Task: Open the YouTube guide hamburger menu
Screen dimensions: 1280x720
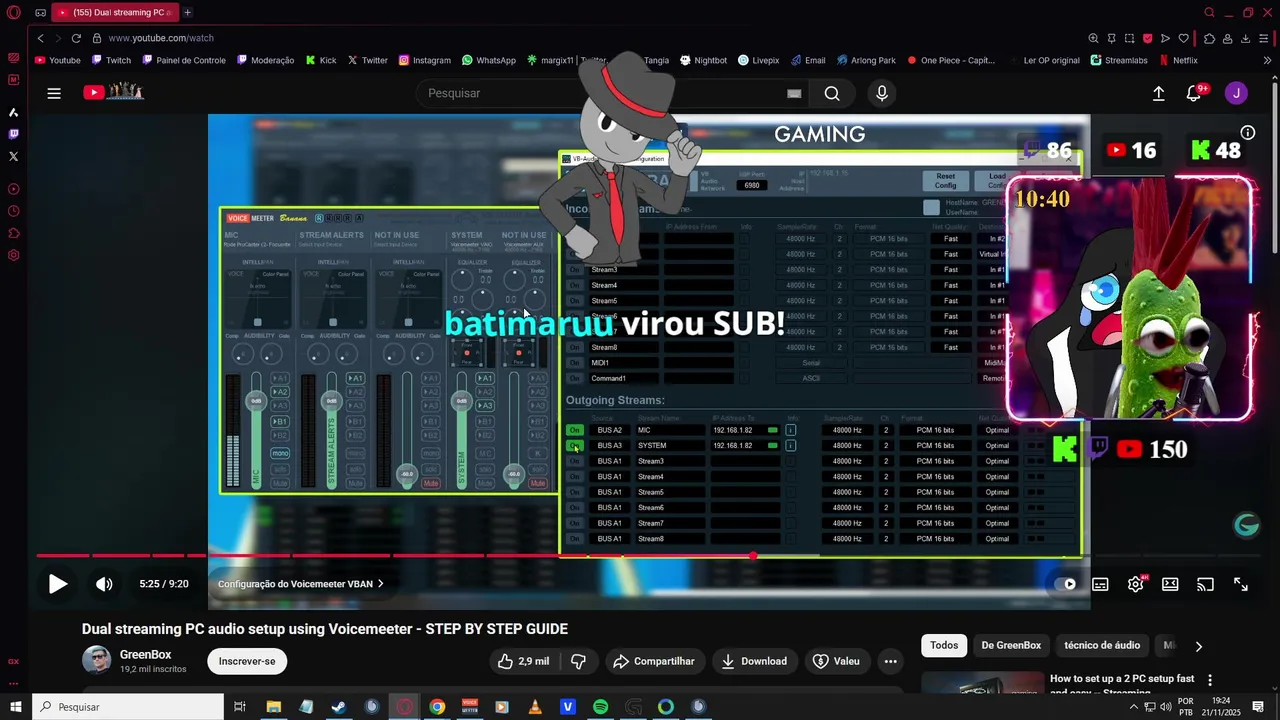Action: point(54,93)
